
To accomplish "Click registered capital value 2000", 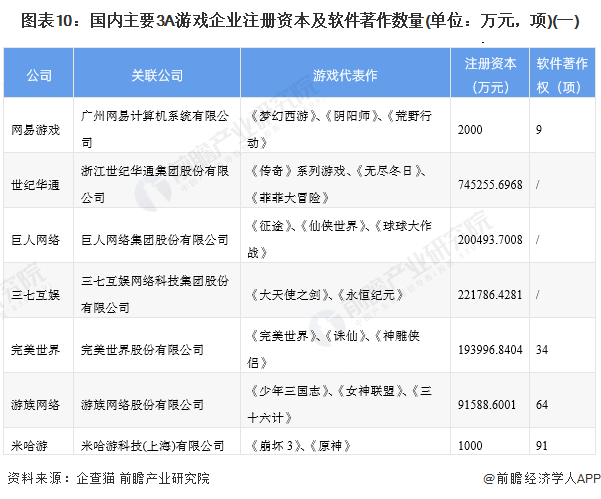I will 490,125.
